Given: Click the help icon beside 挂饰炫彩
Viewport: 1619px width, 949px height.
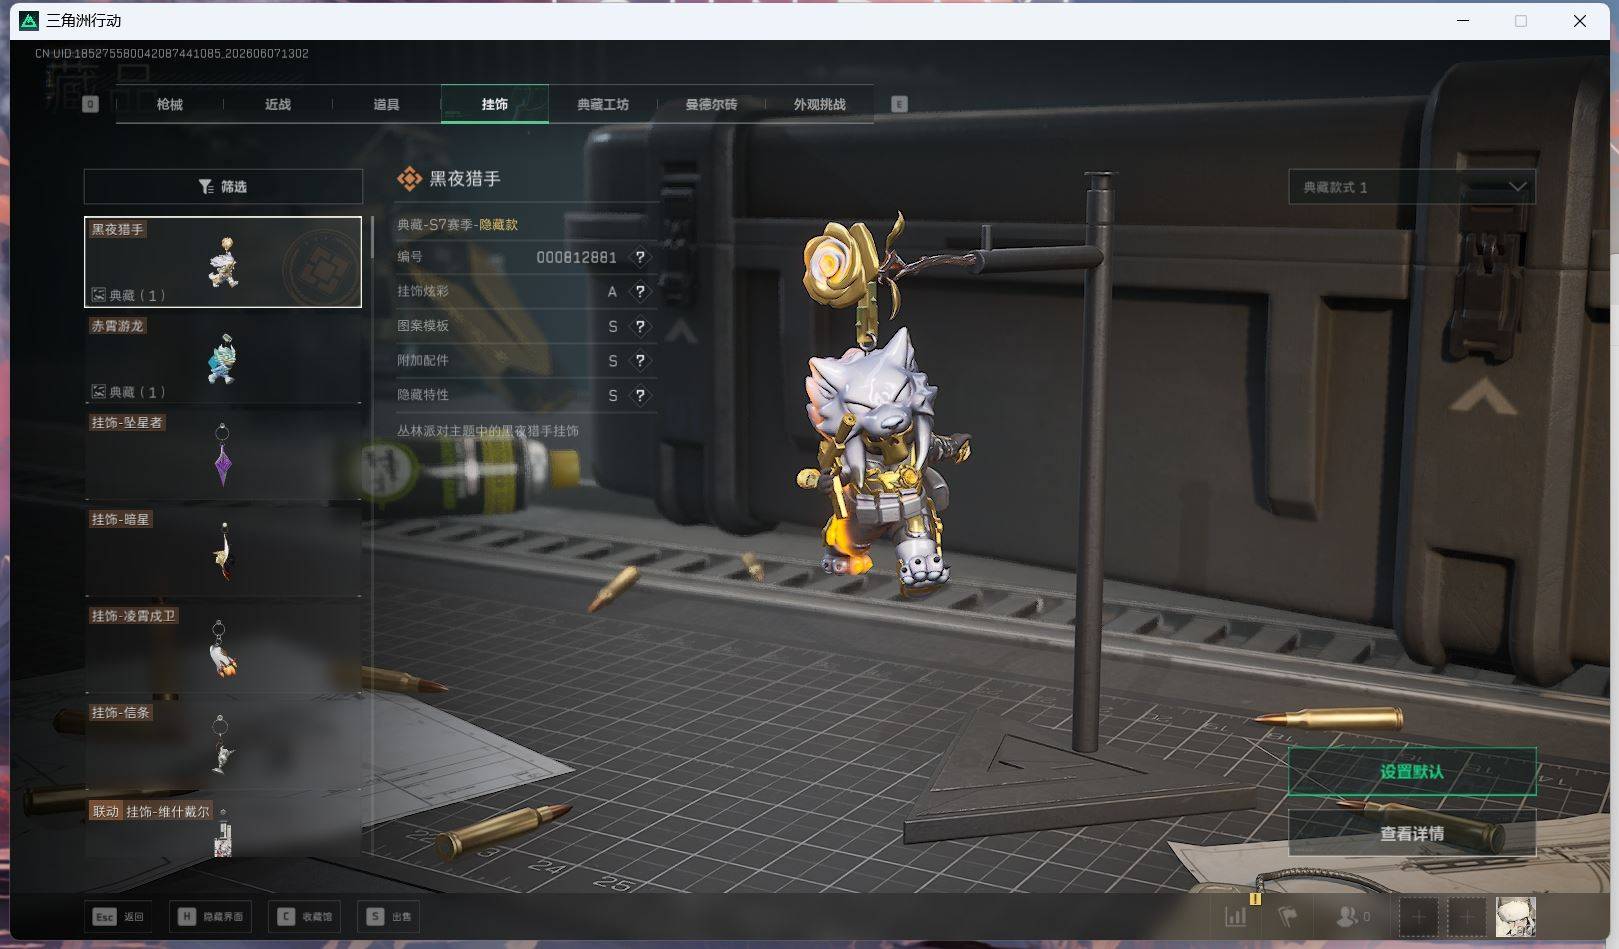Looking at the screenshot, I should tap(640, 292).
